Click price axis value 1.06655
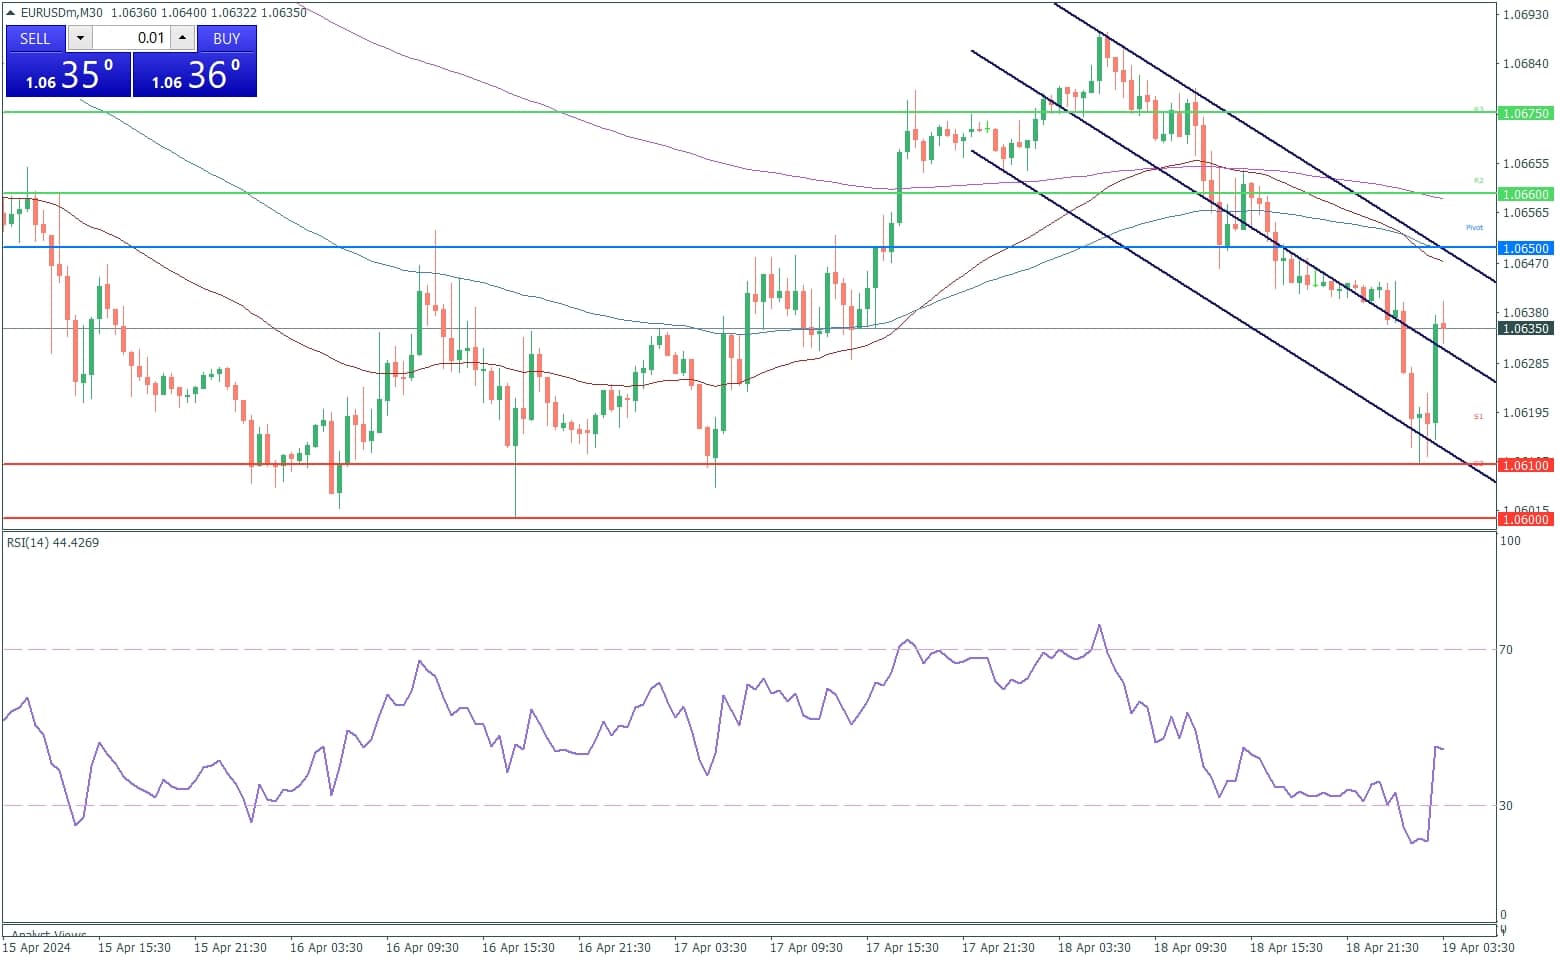This screenshot has width=1560, height=960. click(x=1526, y=164)
